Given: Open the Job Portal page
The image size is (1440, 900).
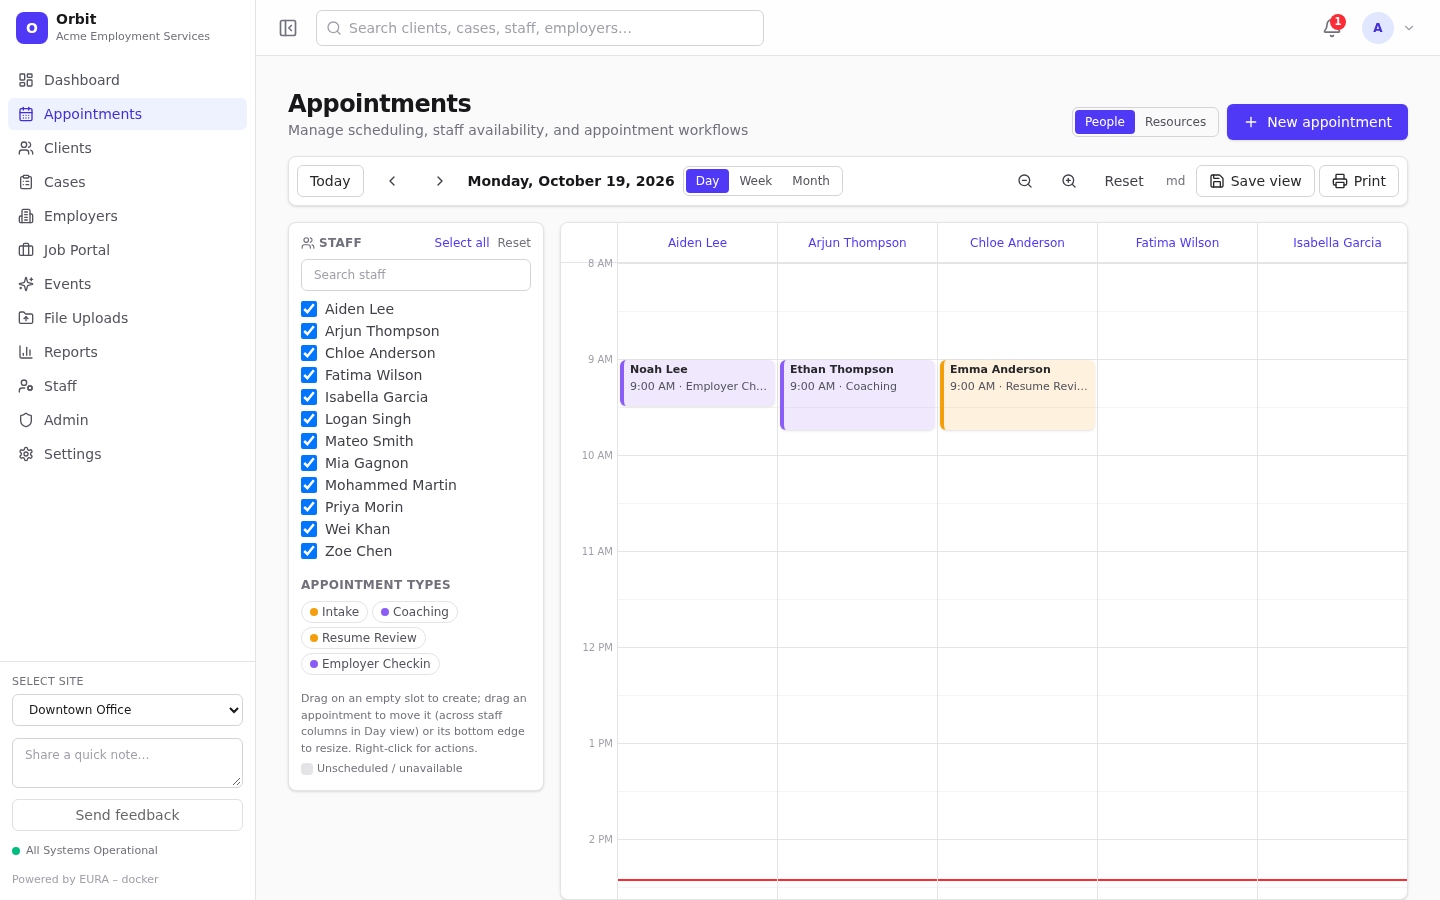Looking at the screenshot, I should [x=127, y=250].
